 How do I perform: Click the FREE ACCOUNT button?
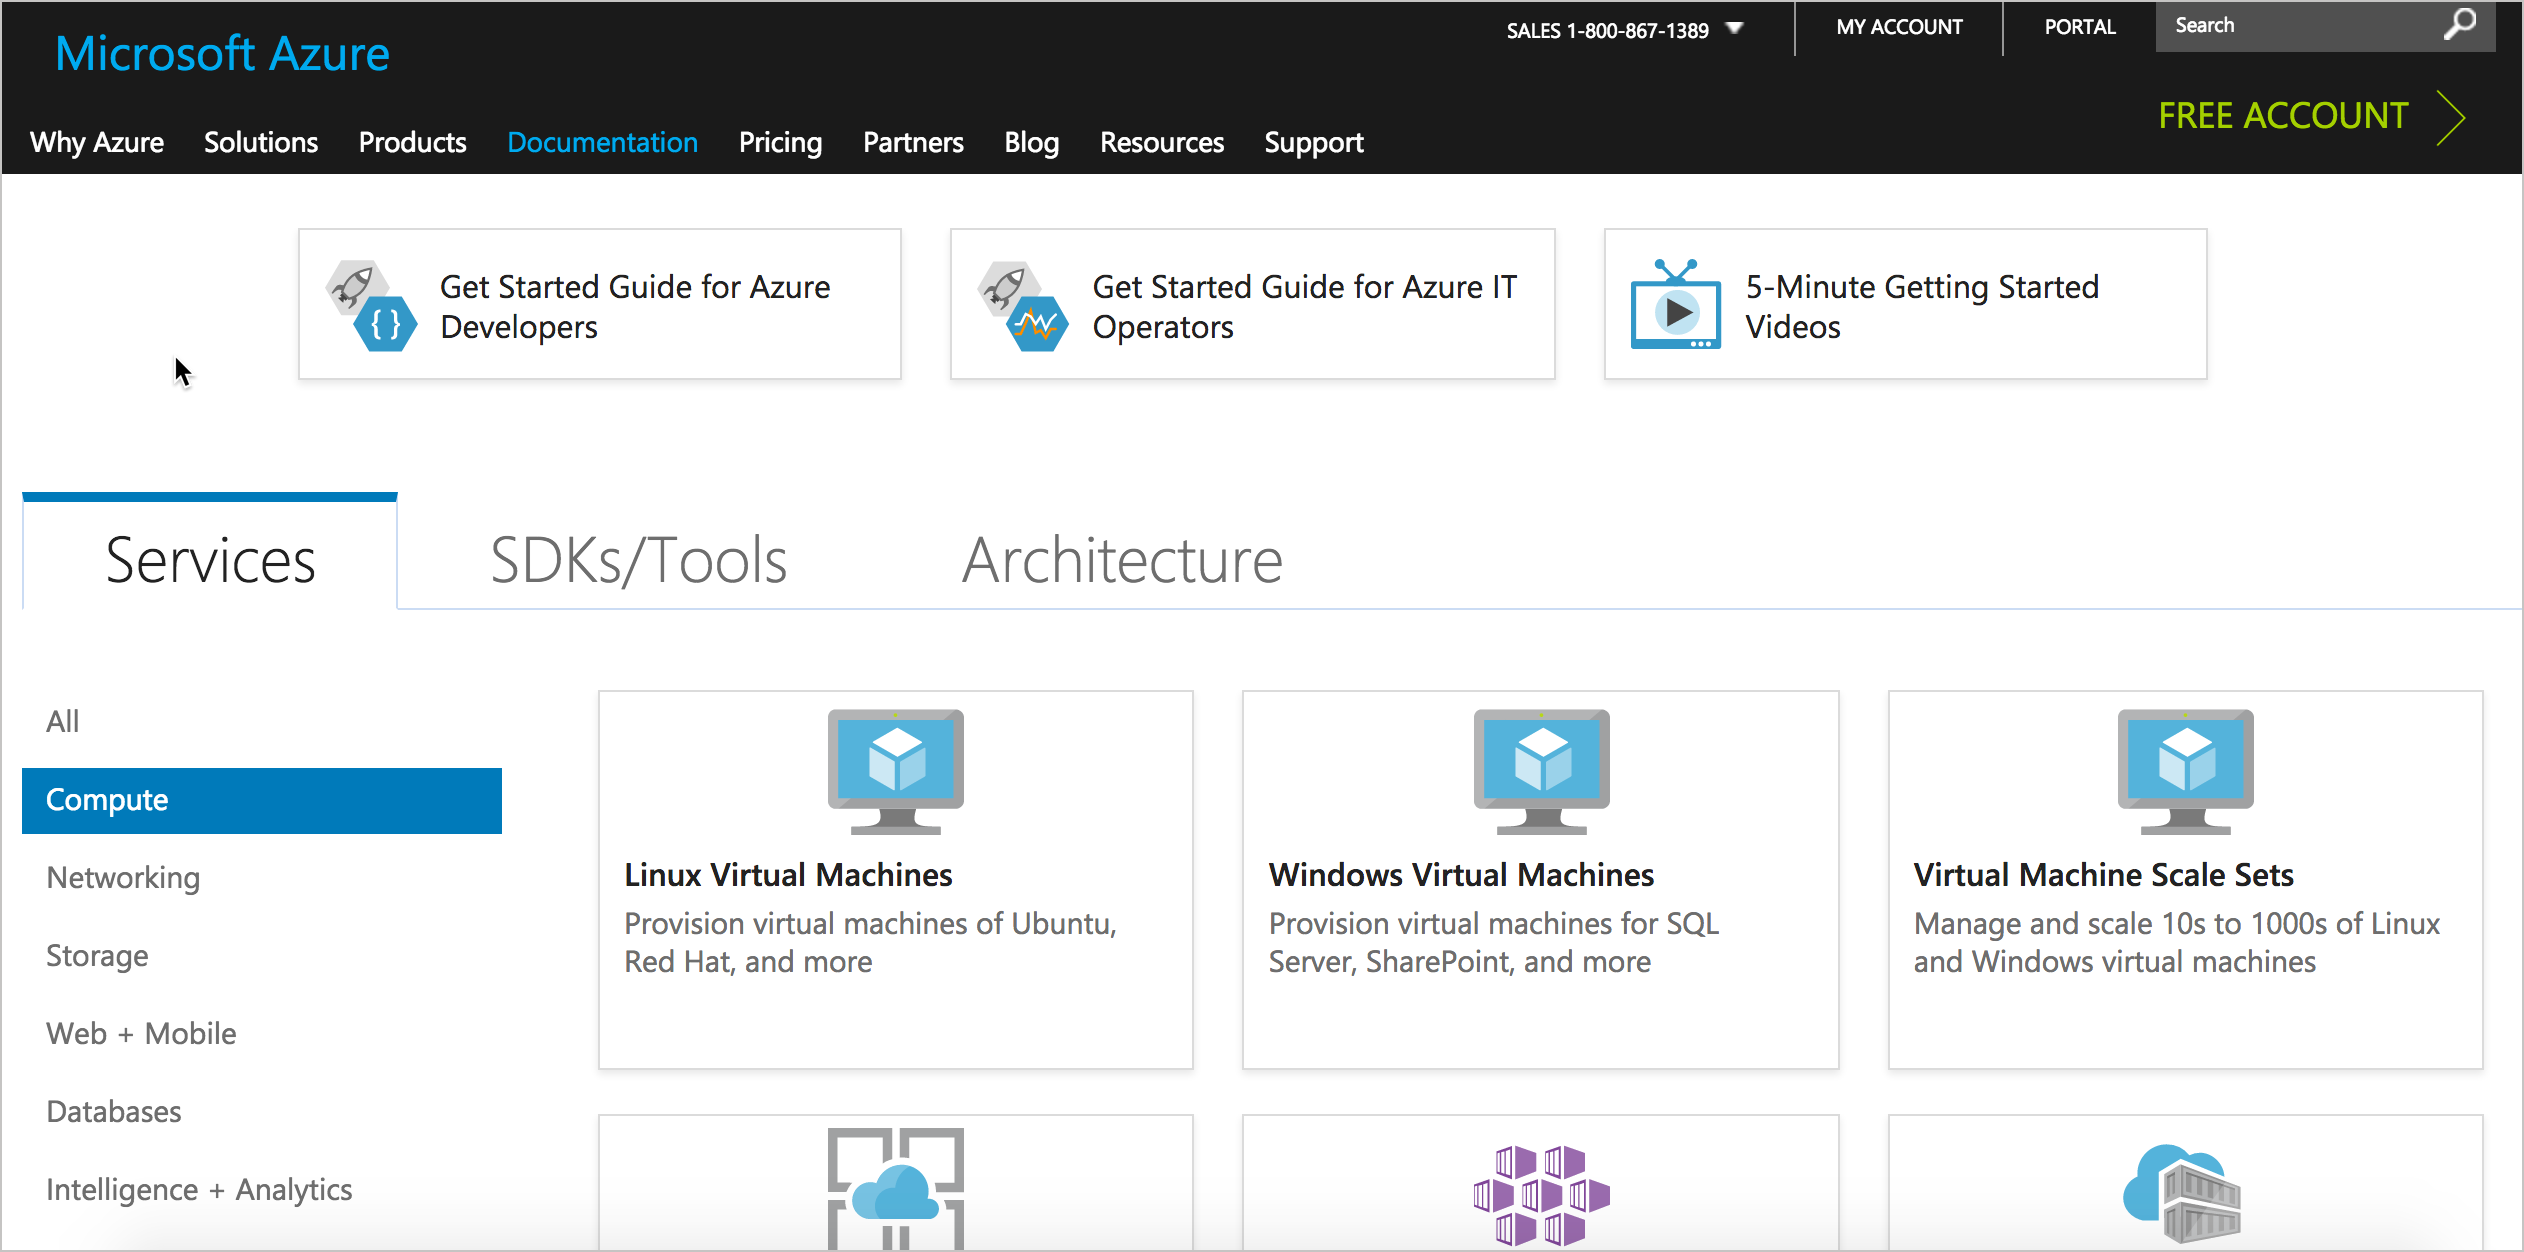coord(2283,116)
